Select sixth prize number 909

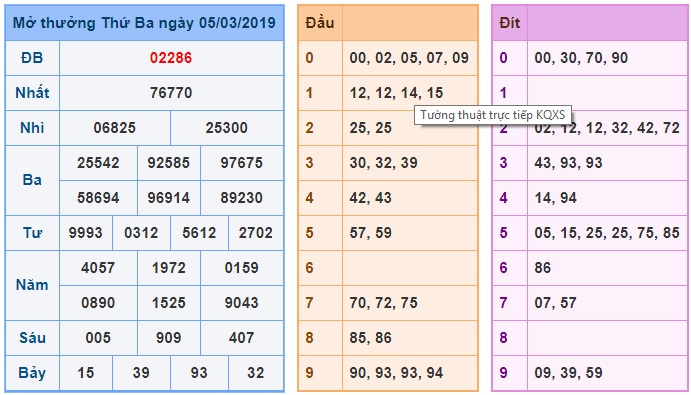coord(169,338)
